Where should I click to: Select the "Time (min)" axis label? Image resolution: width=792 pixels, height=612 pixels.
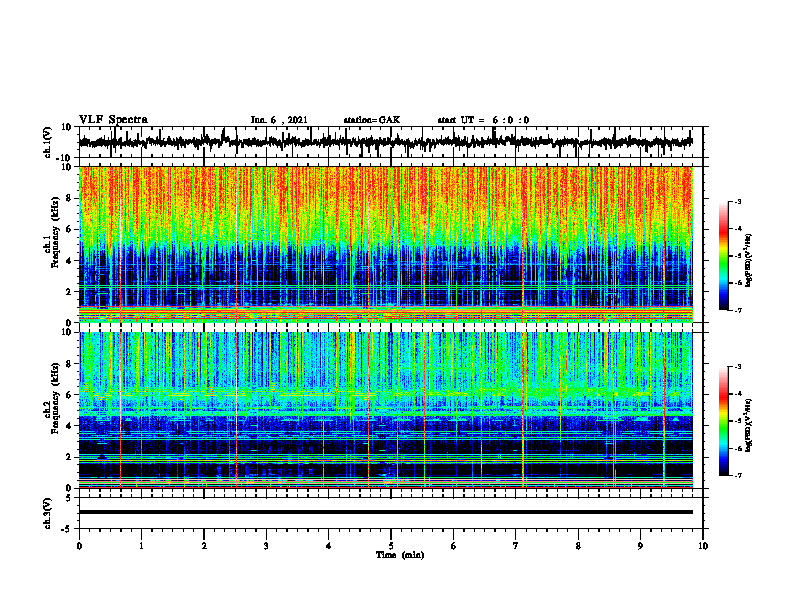pyautogui.click(x=400, y=555)
